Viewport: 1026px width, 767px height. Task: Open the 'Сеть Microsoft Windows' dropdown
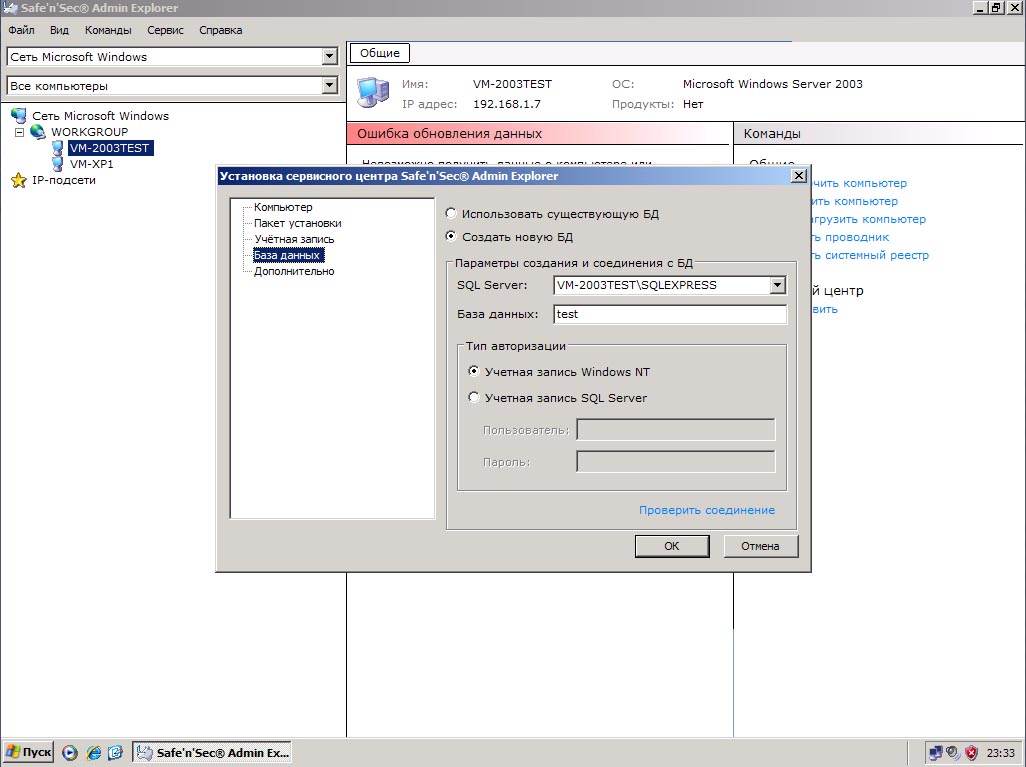coord(330,57)
